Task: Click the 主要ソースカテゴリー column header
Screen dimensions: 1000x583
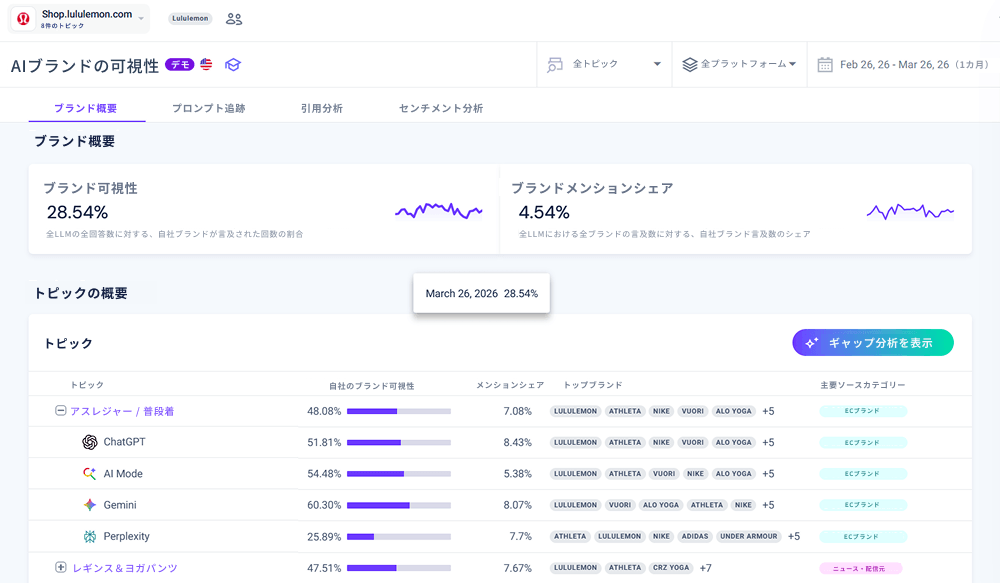Action: point(863,385)
